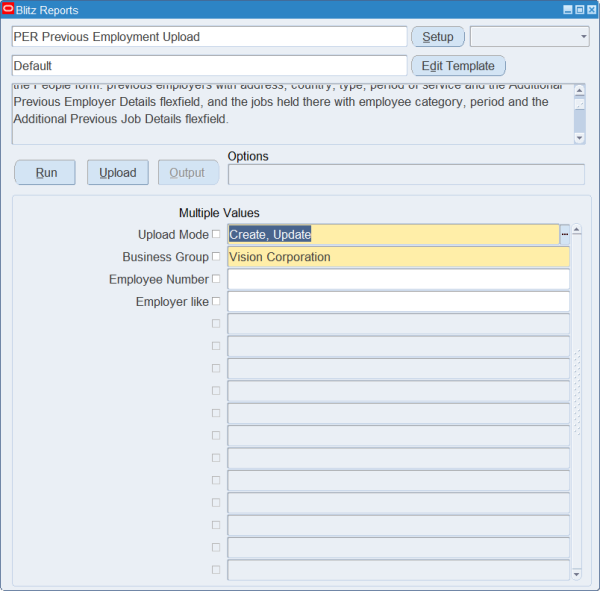Open the dropdown next to Setup
Image resolution: width=600 pixels, height=591 pixels.
pos(530,37)
